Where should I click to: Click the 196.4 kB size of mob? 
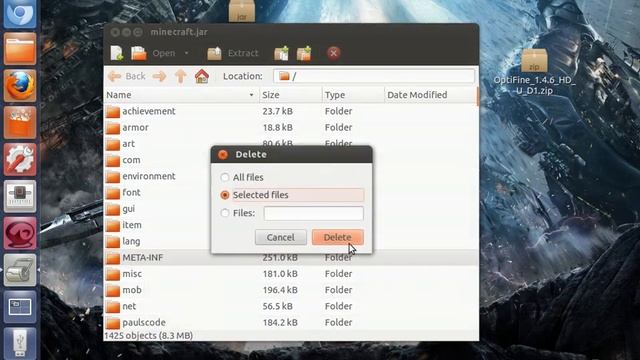pos(280,290)
